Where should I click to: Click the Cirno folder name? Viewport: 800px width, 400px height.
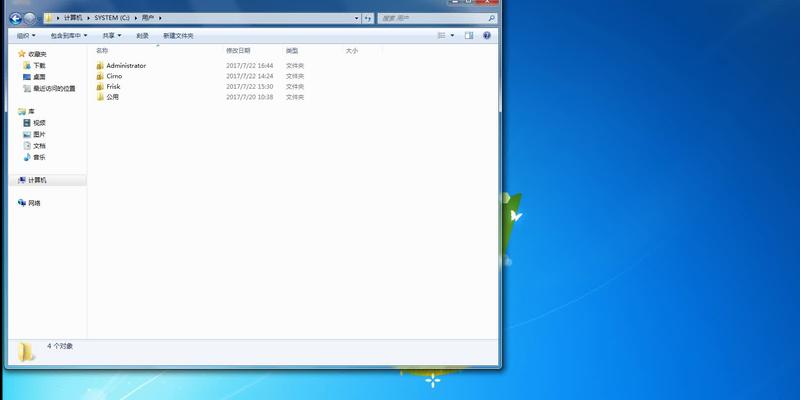click(114, 76)
